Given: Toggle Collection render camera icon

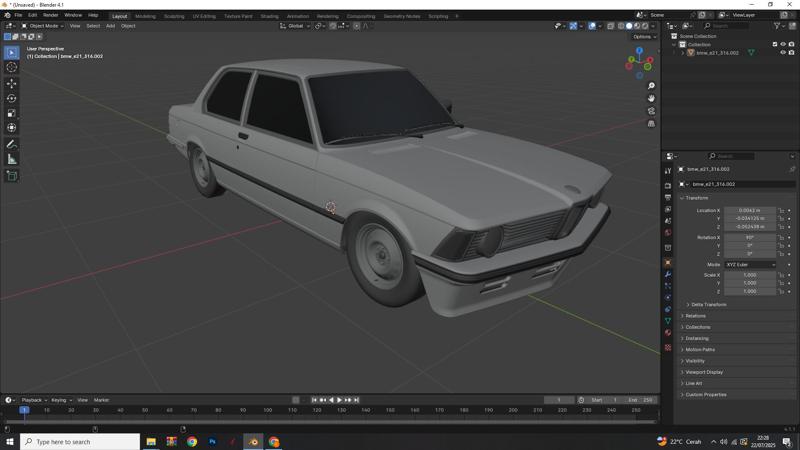Looking at the screenshot, I should (791, 44).
